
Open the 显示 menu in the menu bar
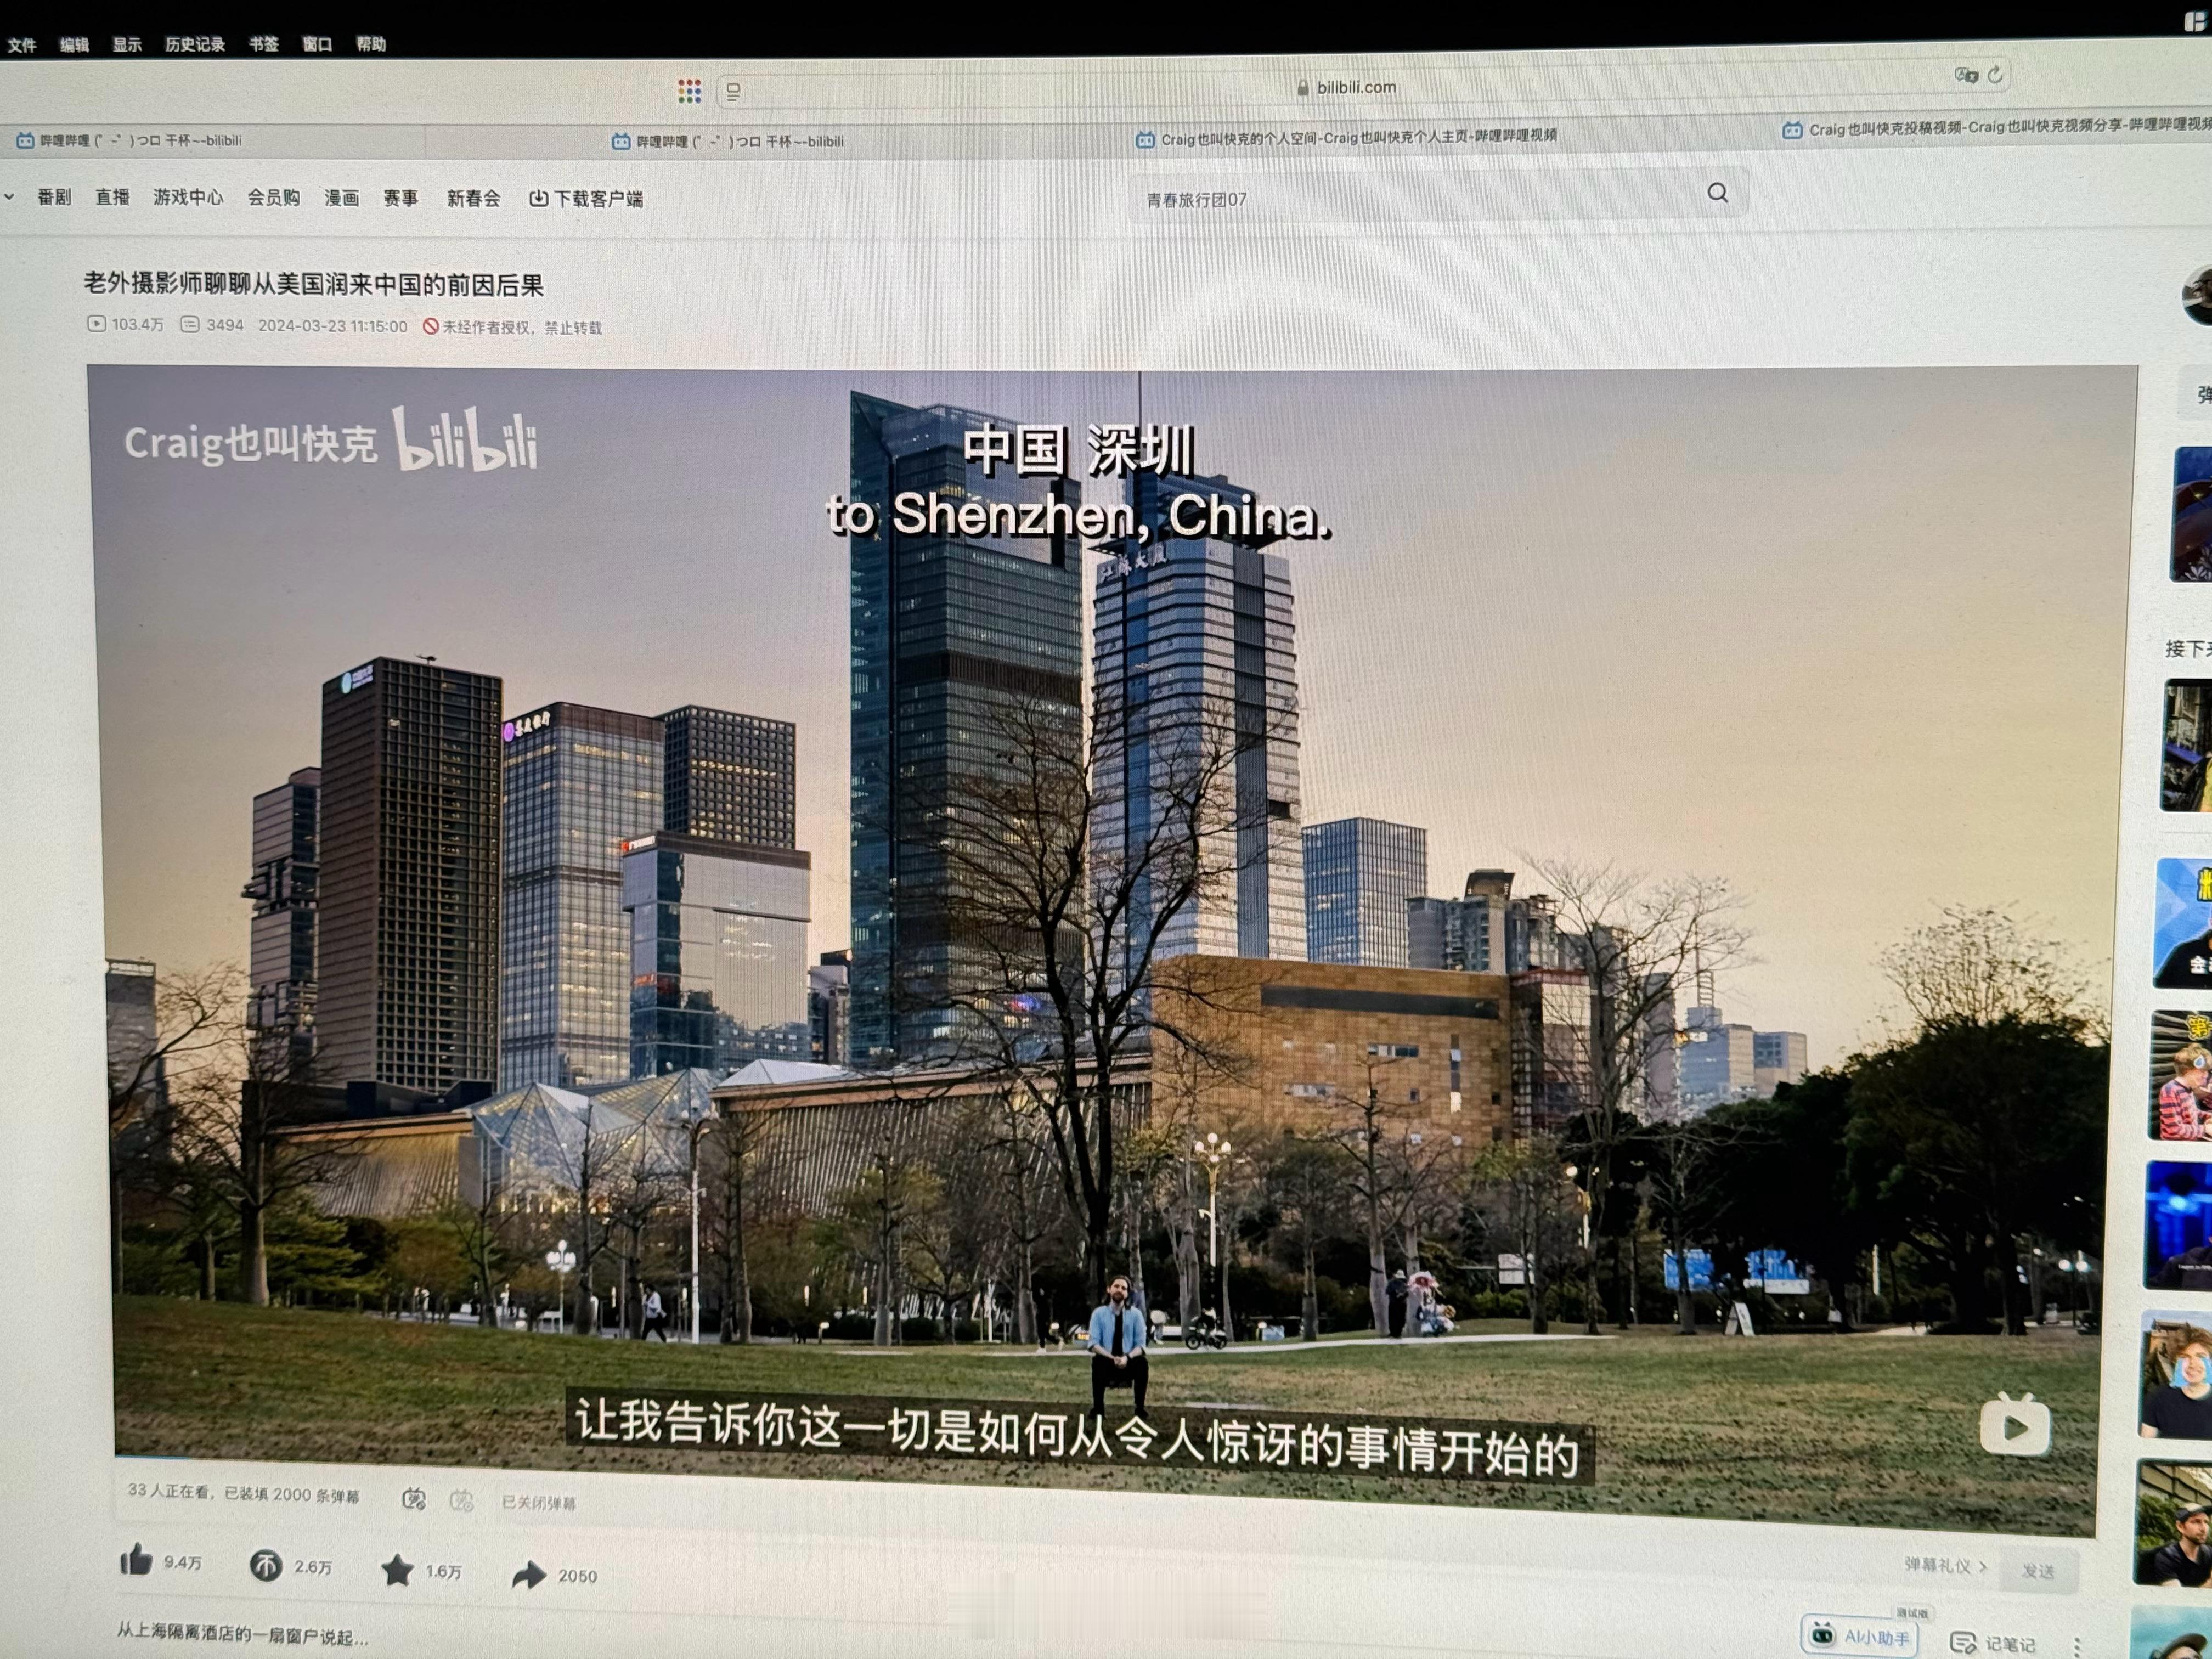point(126,45)
